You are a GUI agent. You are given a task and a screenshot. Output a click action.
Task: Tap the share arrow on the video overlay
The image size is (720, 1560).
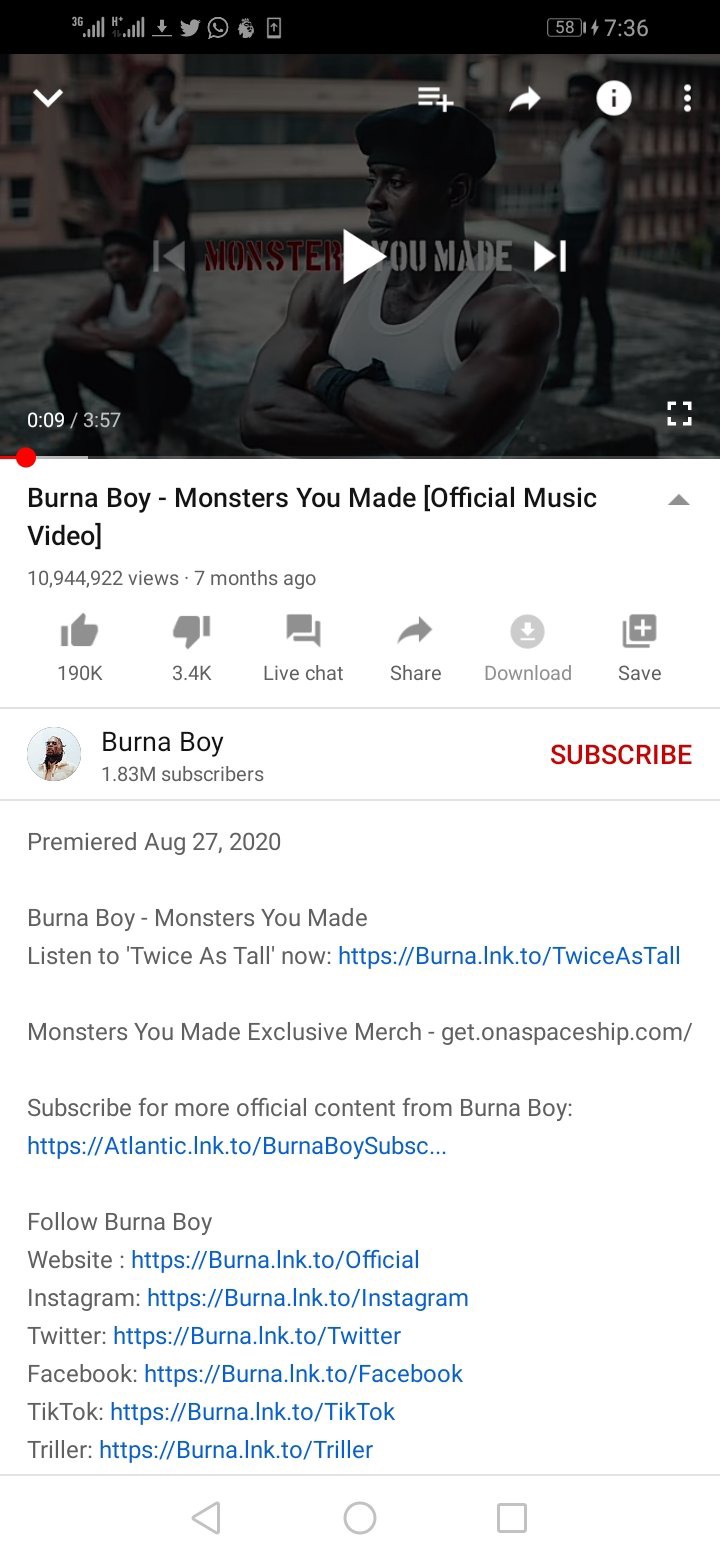tap(525, 98)
